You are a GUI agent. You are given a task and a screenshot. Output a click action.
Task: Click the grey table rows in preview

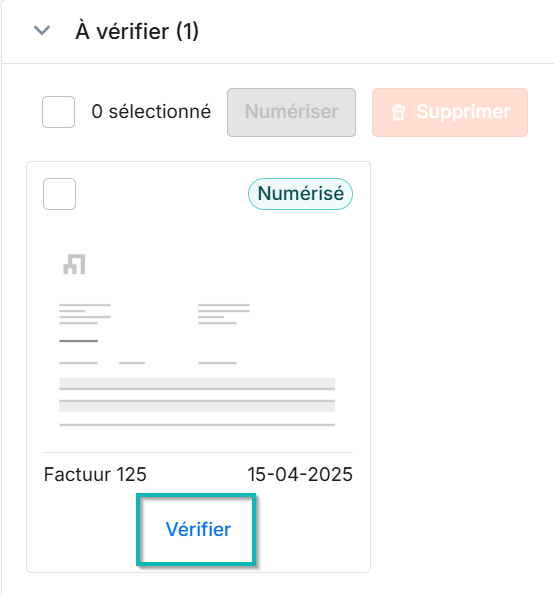pyautogui.click(x=197, y=395)
